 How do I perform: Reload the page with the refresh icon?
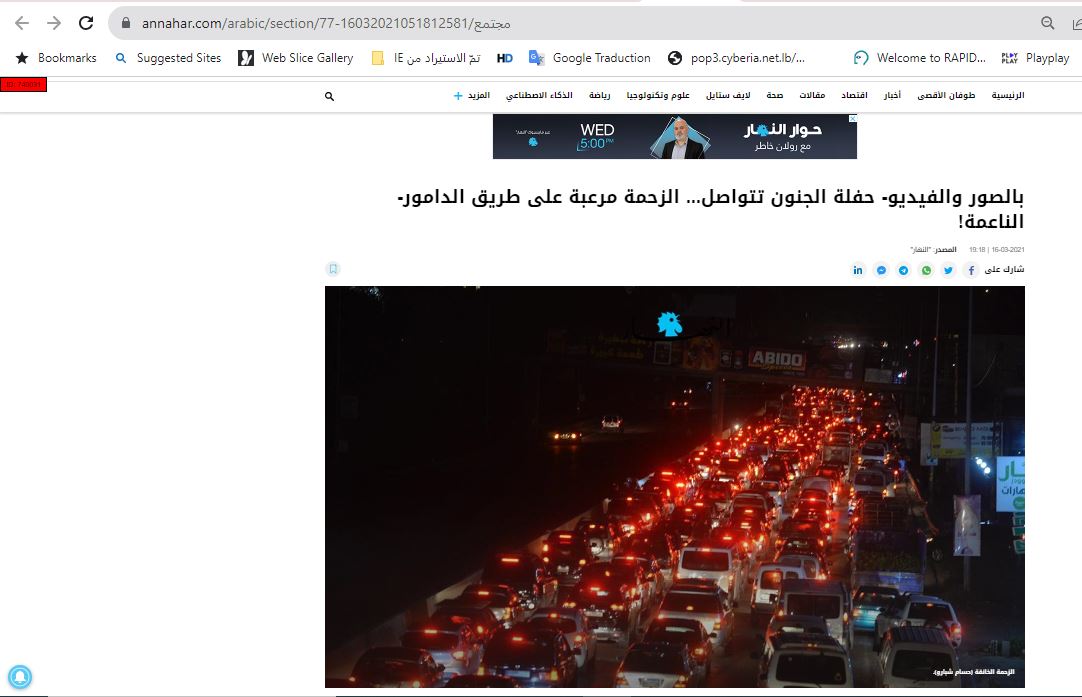(x=86, y=23)
